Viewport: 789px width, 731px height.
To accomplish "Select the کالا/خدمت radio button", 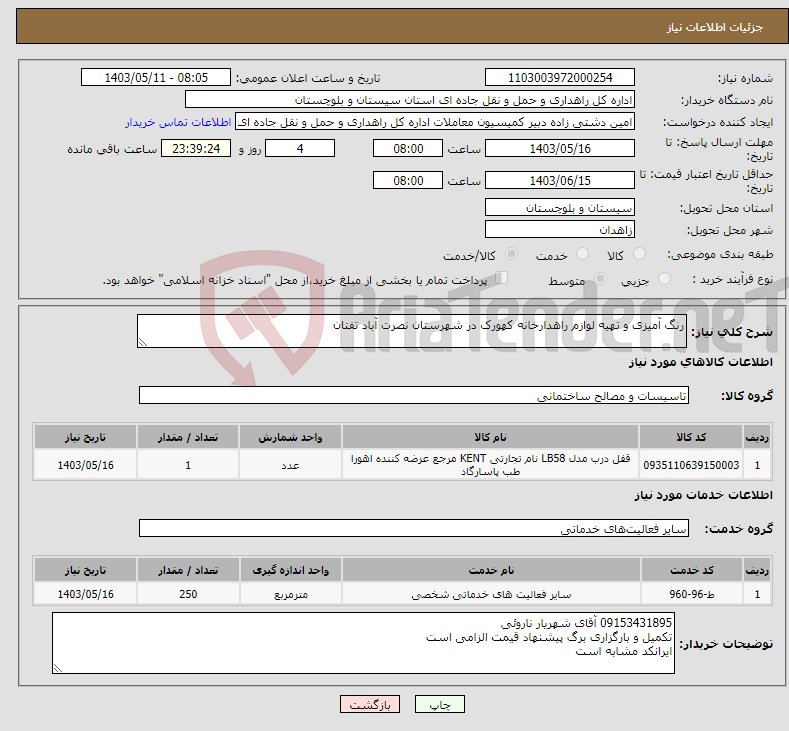I will [511, 254].
